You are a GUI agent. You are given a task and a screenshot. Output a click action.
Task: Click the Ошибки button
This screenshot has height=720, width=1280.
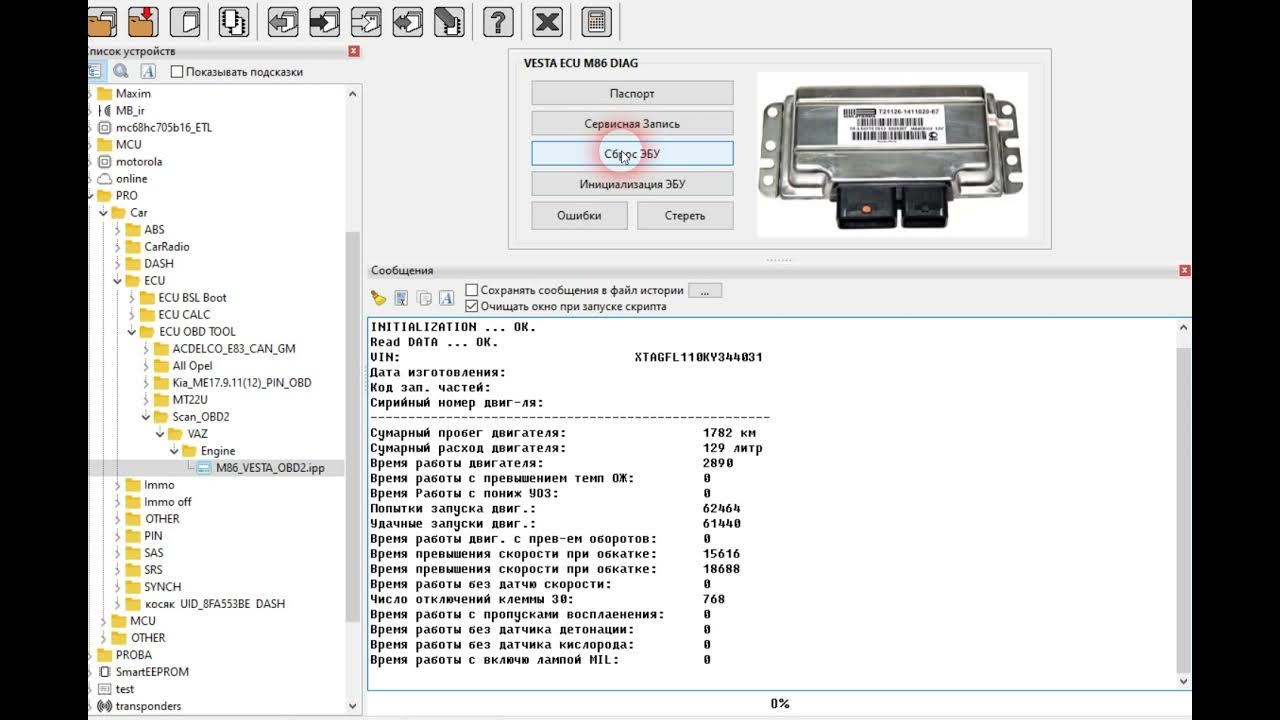click(x=579, y=215)
